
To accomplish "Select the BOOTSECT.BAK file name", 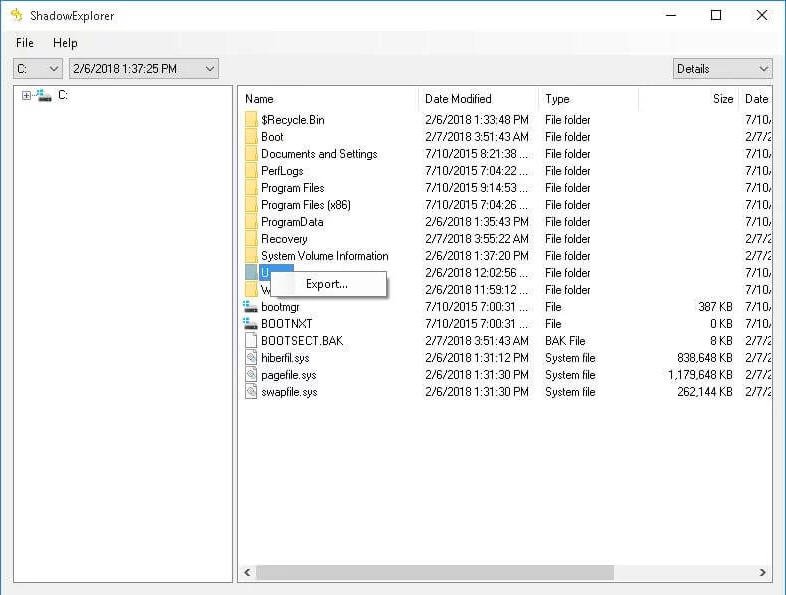I will tap(302, 341).
